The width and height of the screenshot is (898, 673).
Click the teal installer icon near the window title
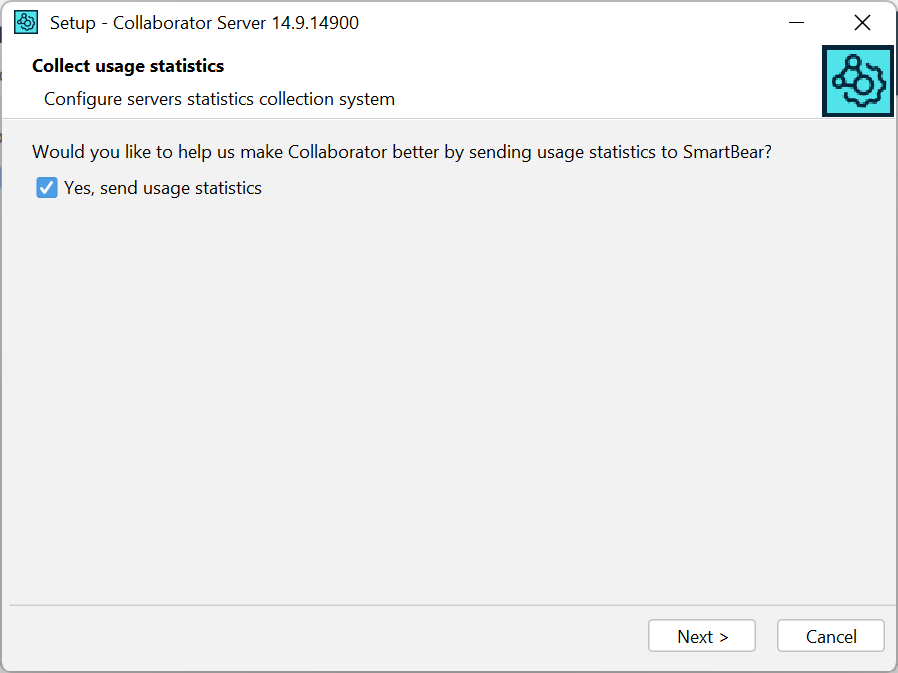tap(25, 21)
